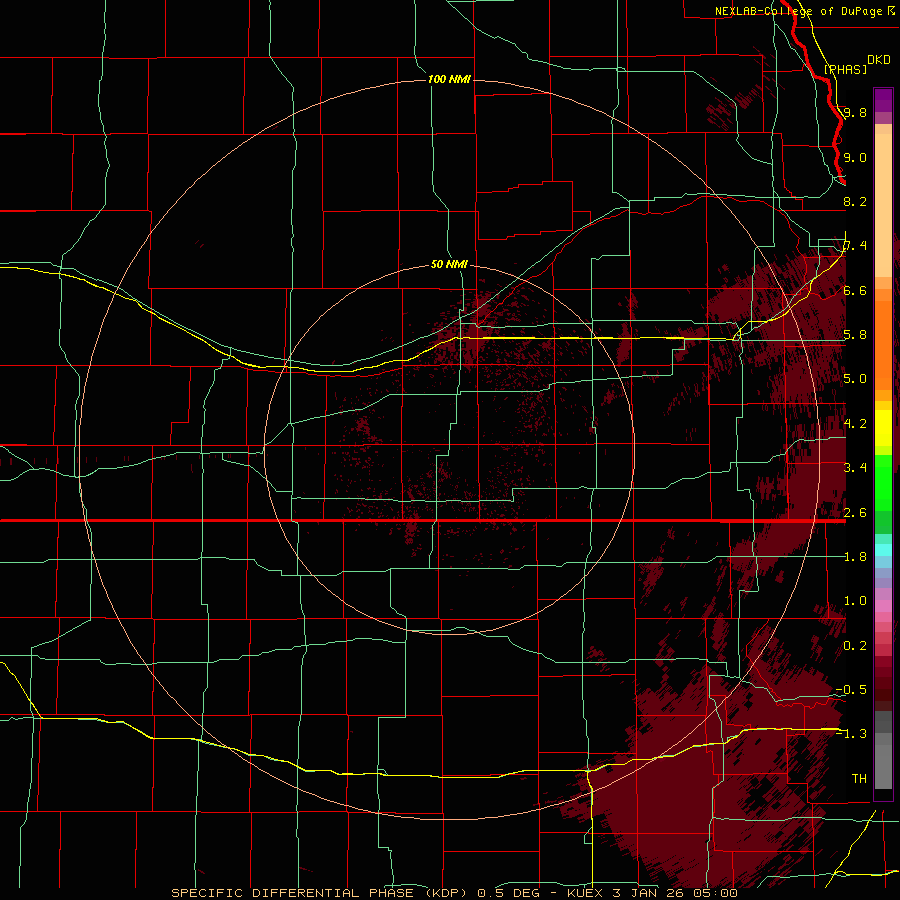Click the 4.2 value on the scale

coord(855,424)
